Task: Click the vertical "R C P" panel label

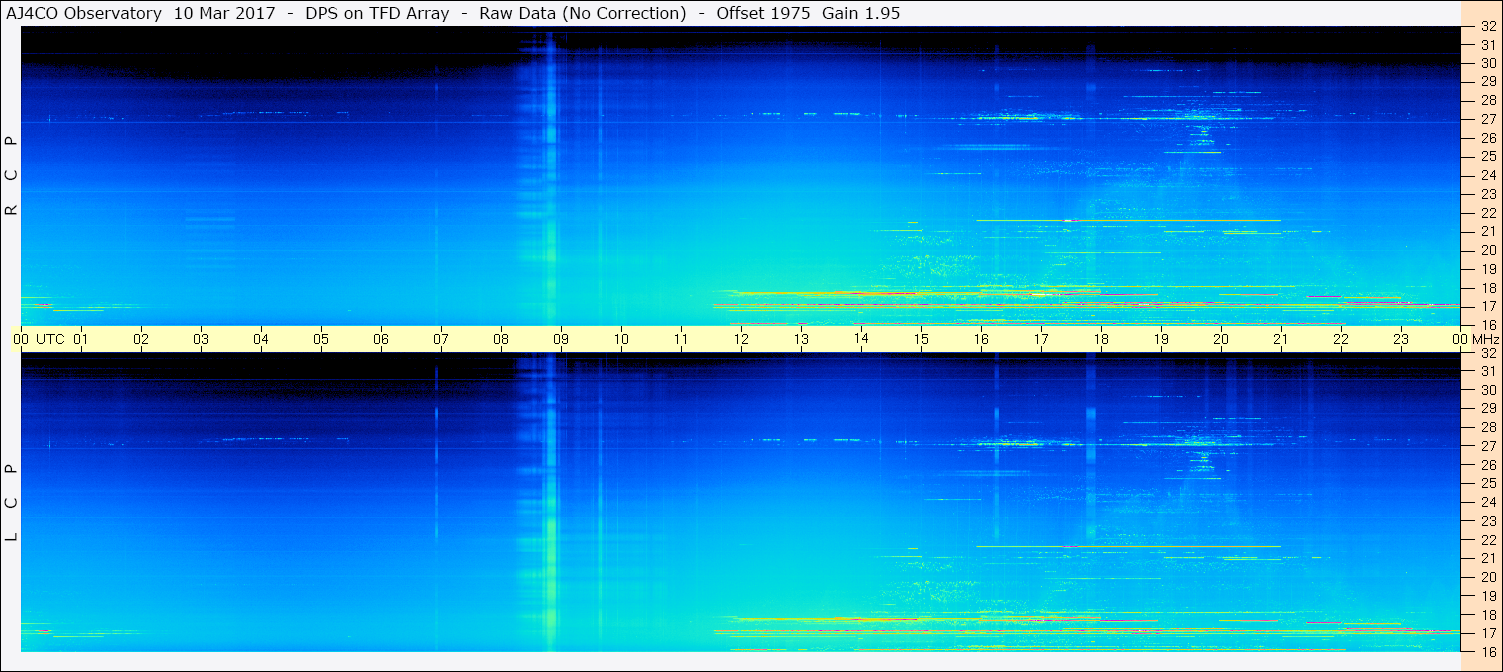Action: (x=12, y=176)
